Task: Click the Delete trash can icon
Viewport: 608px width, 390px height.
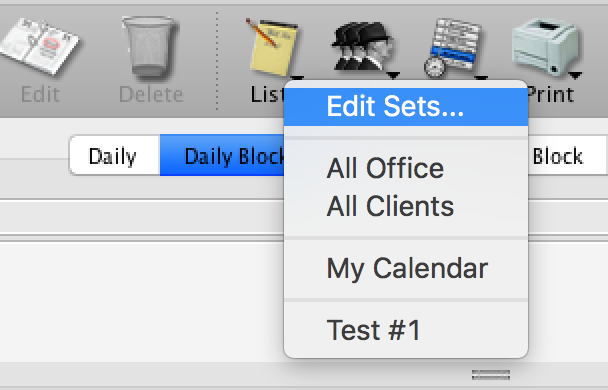Action: (150, 47)
